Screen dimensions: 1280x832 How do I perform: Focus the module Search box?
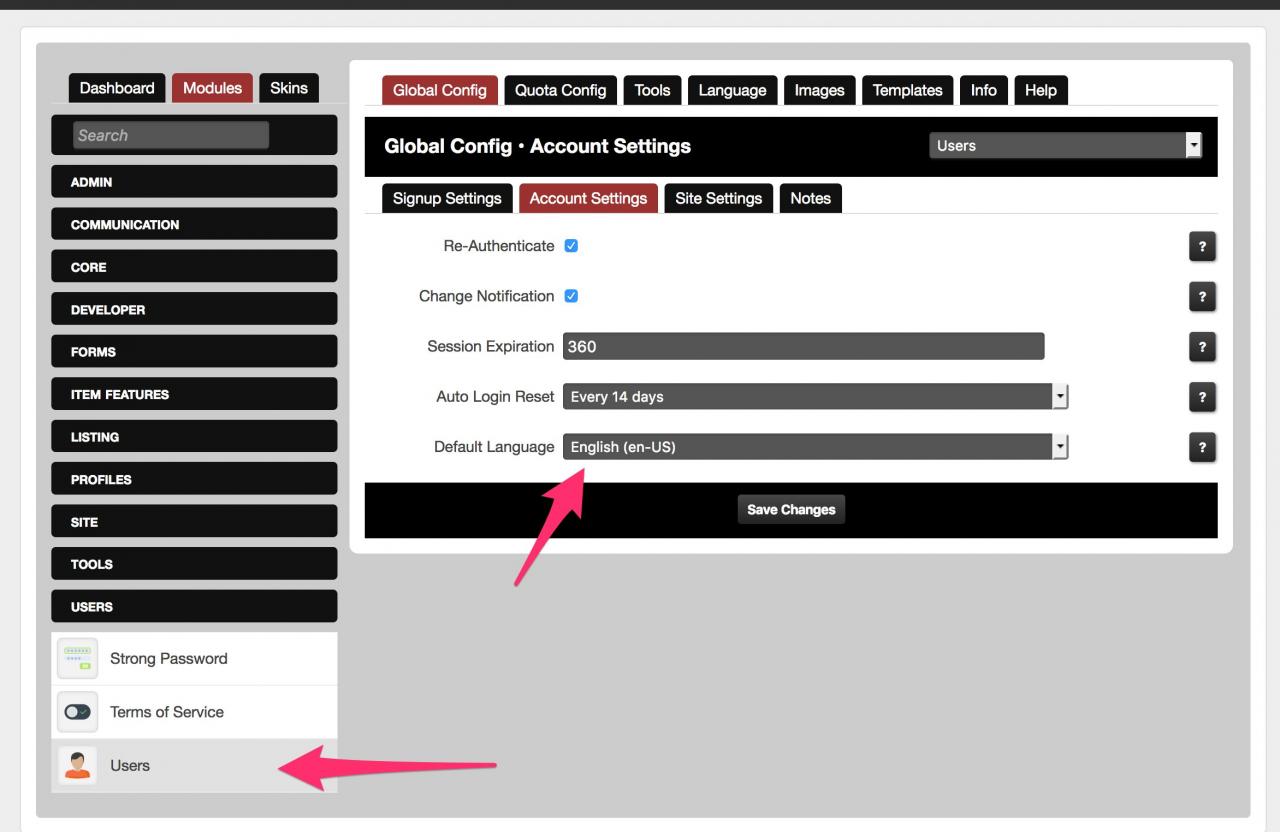click(171, 135)
